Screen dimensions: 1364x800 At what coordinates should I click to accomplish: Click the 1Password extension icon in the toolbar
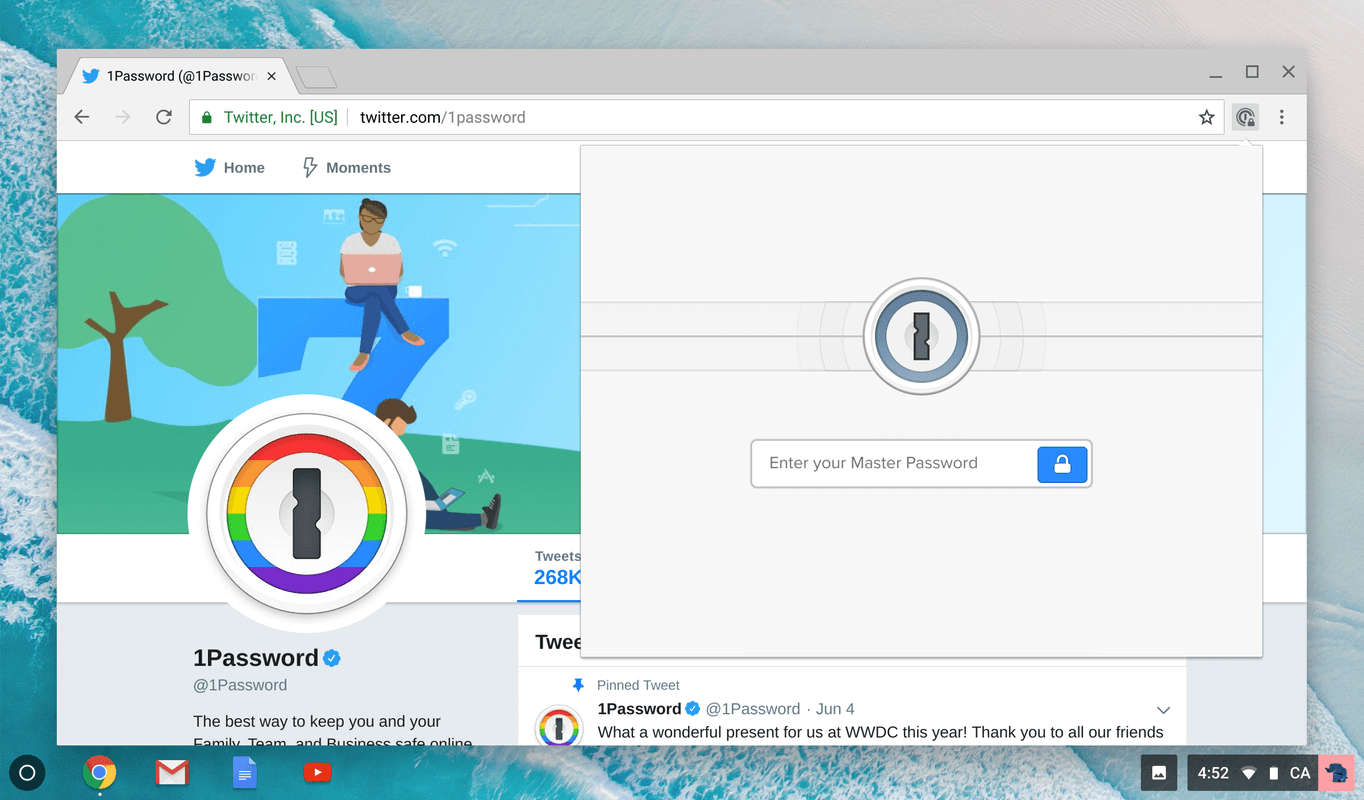coord(1245,117)
